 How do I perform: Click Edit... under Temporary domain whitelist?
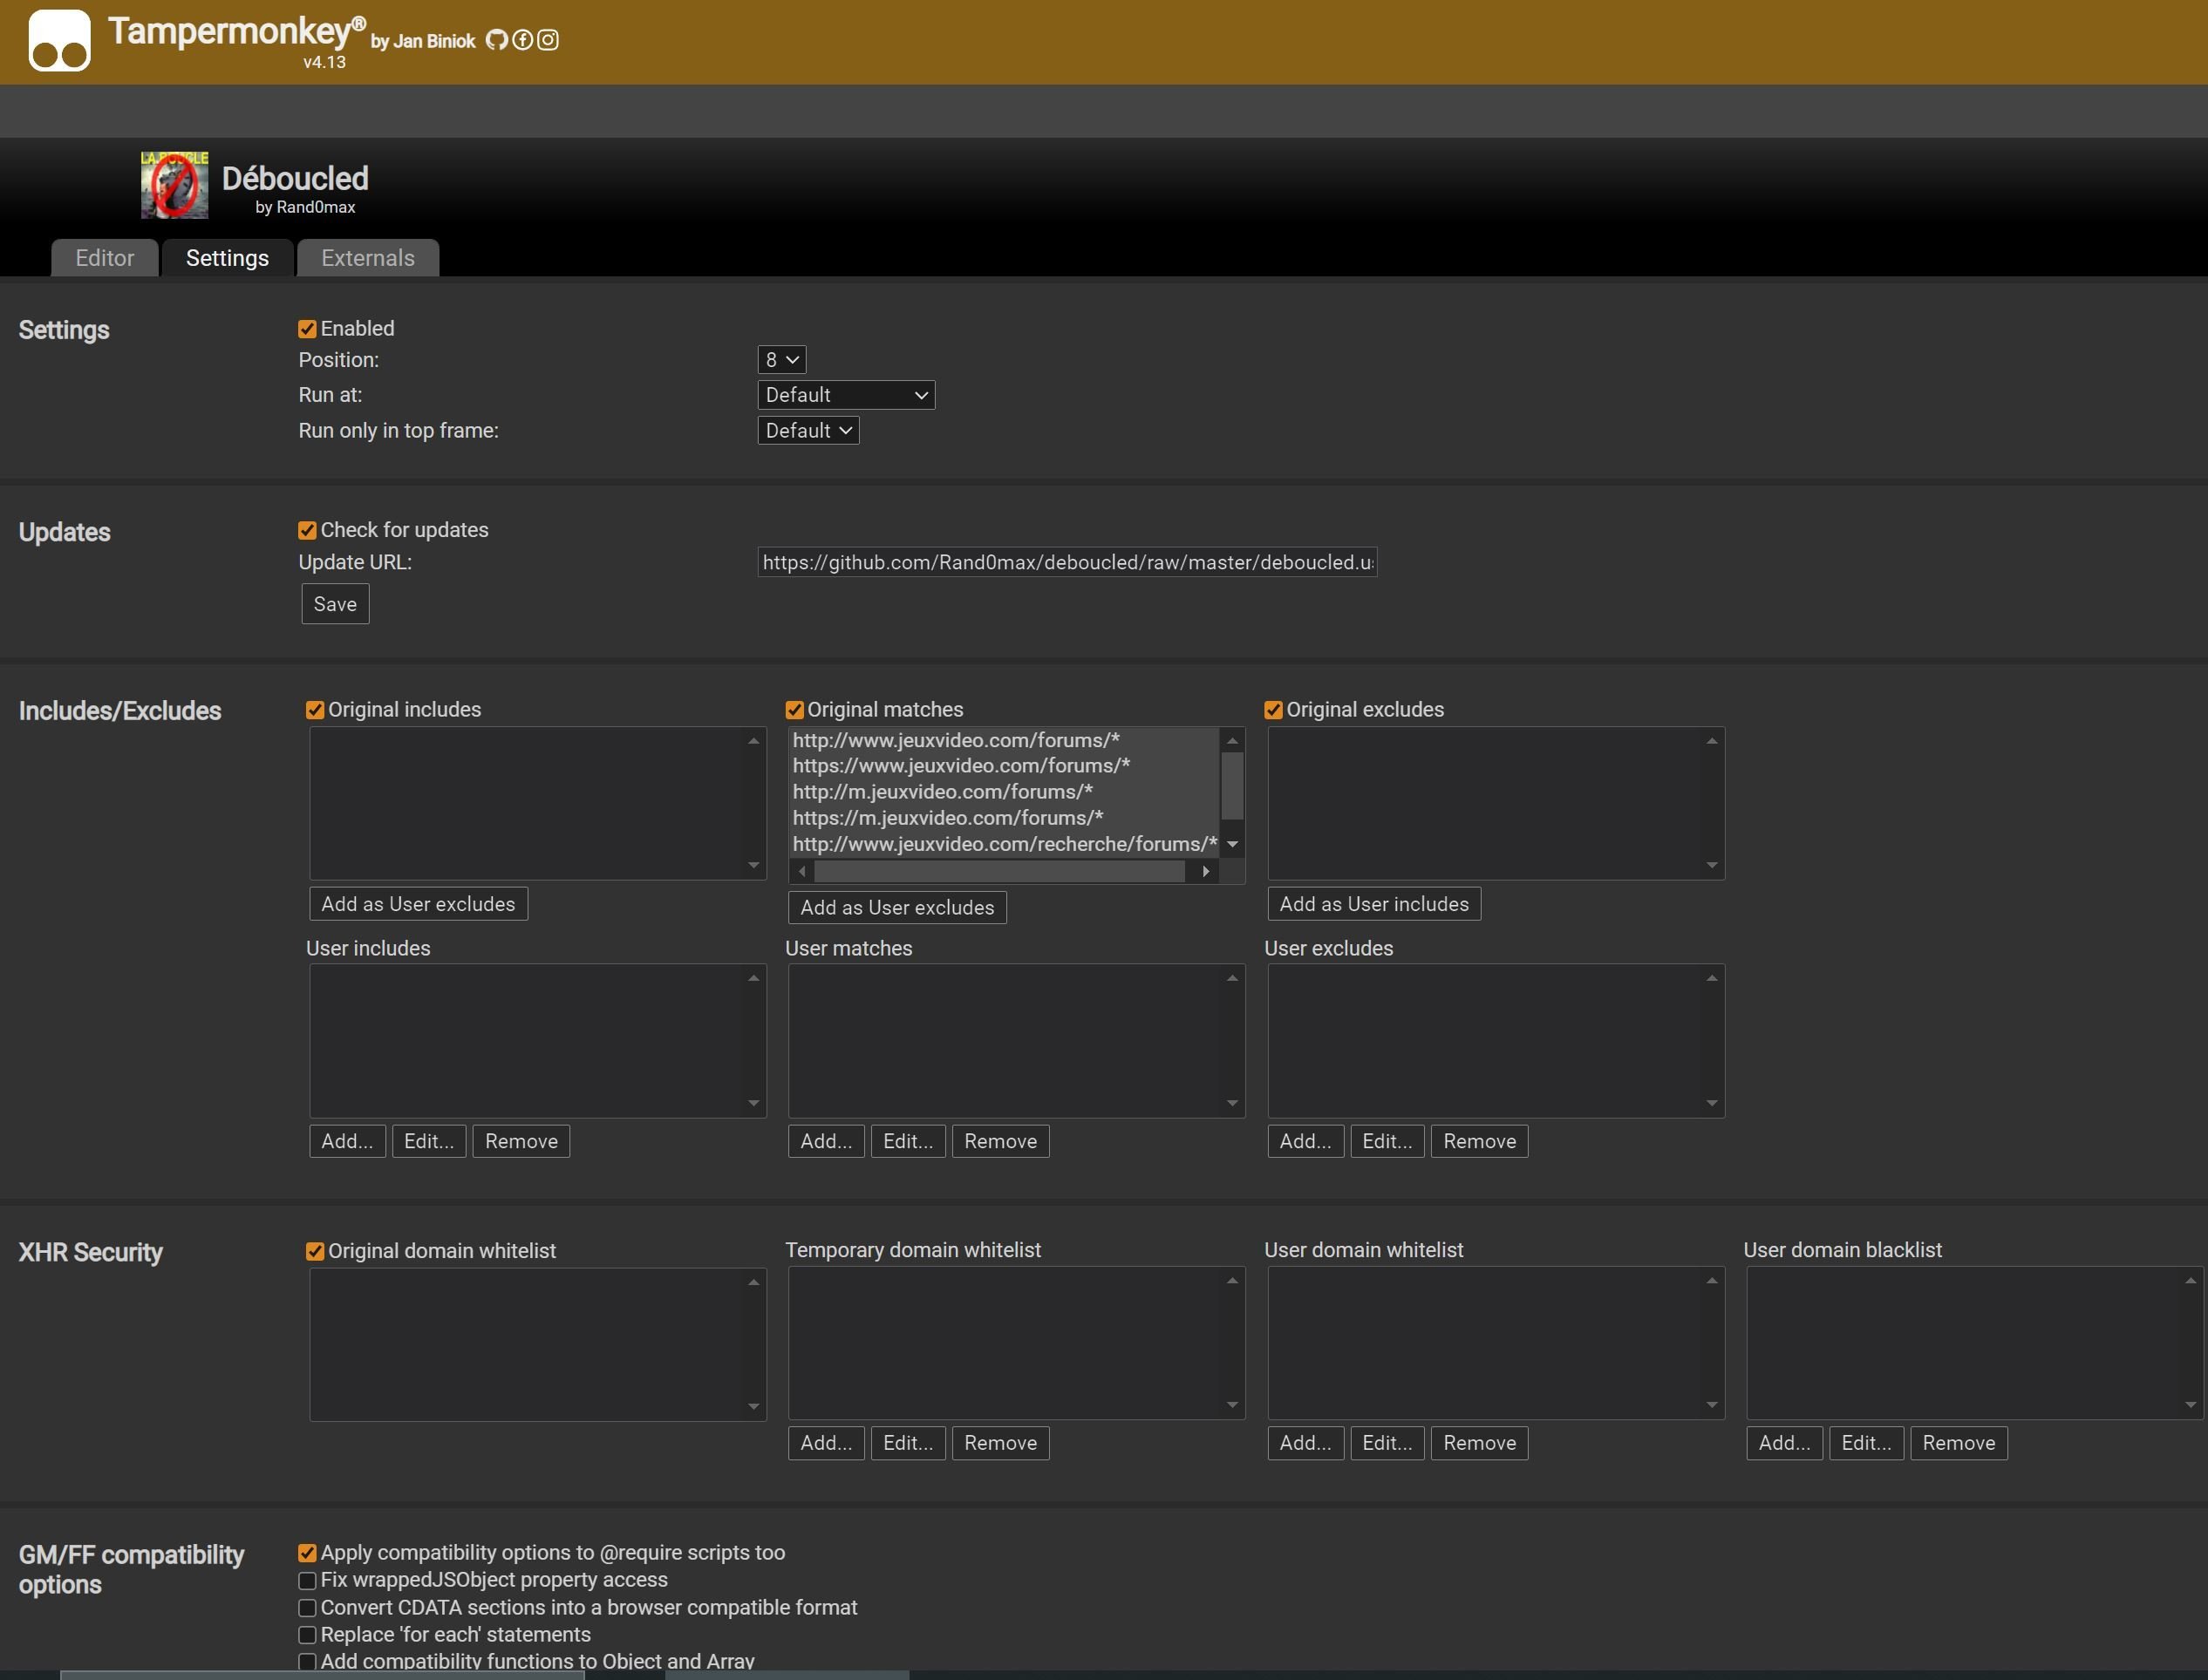[908, 1444]
